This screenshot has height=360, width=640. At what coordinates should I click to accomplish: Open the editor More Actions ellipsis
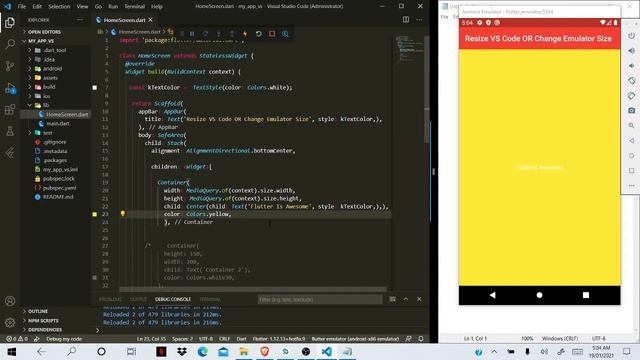coord(419,19)
